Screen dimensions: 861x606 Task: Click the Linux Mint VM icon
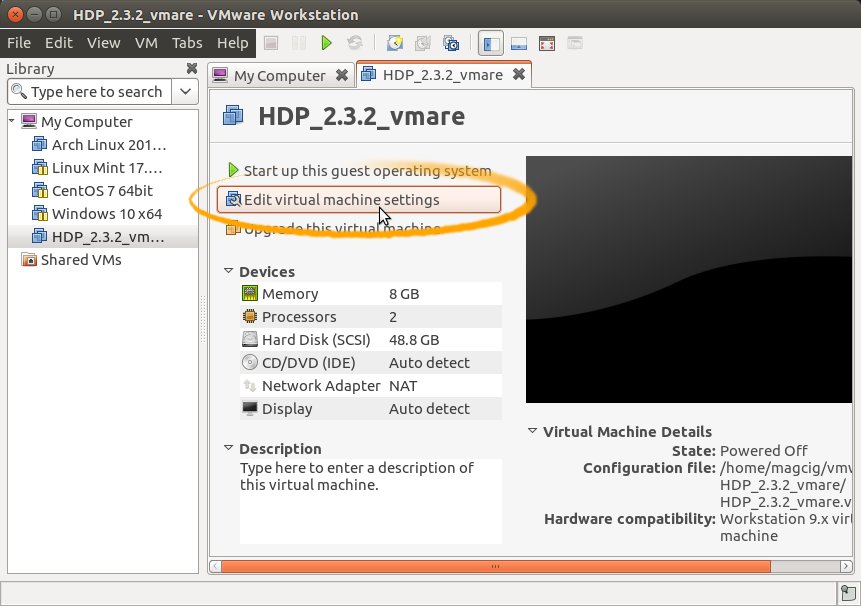click(x=40, y=167)
